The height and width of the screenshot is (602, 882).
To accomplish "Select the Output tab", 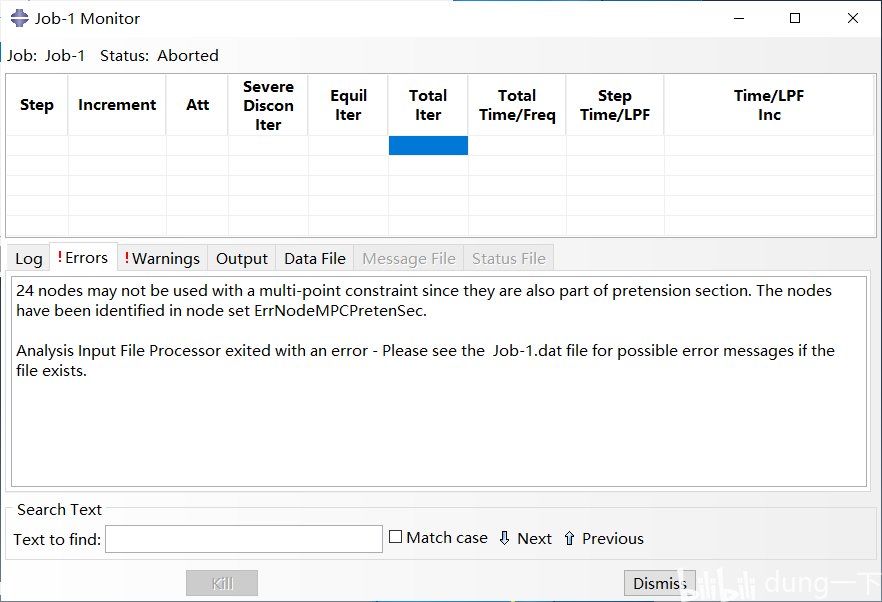I will (x=242, y=259).
